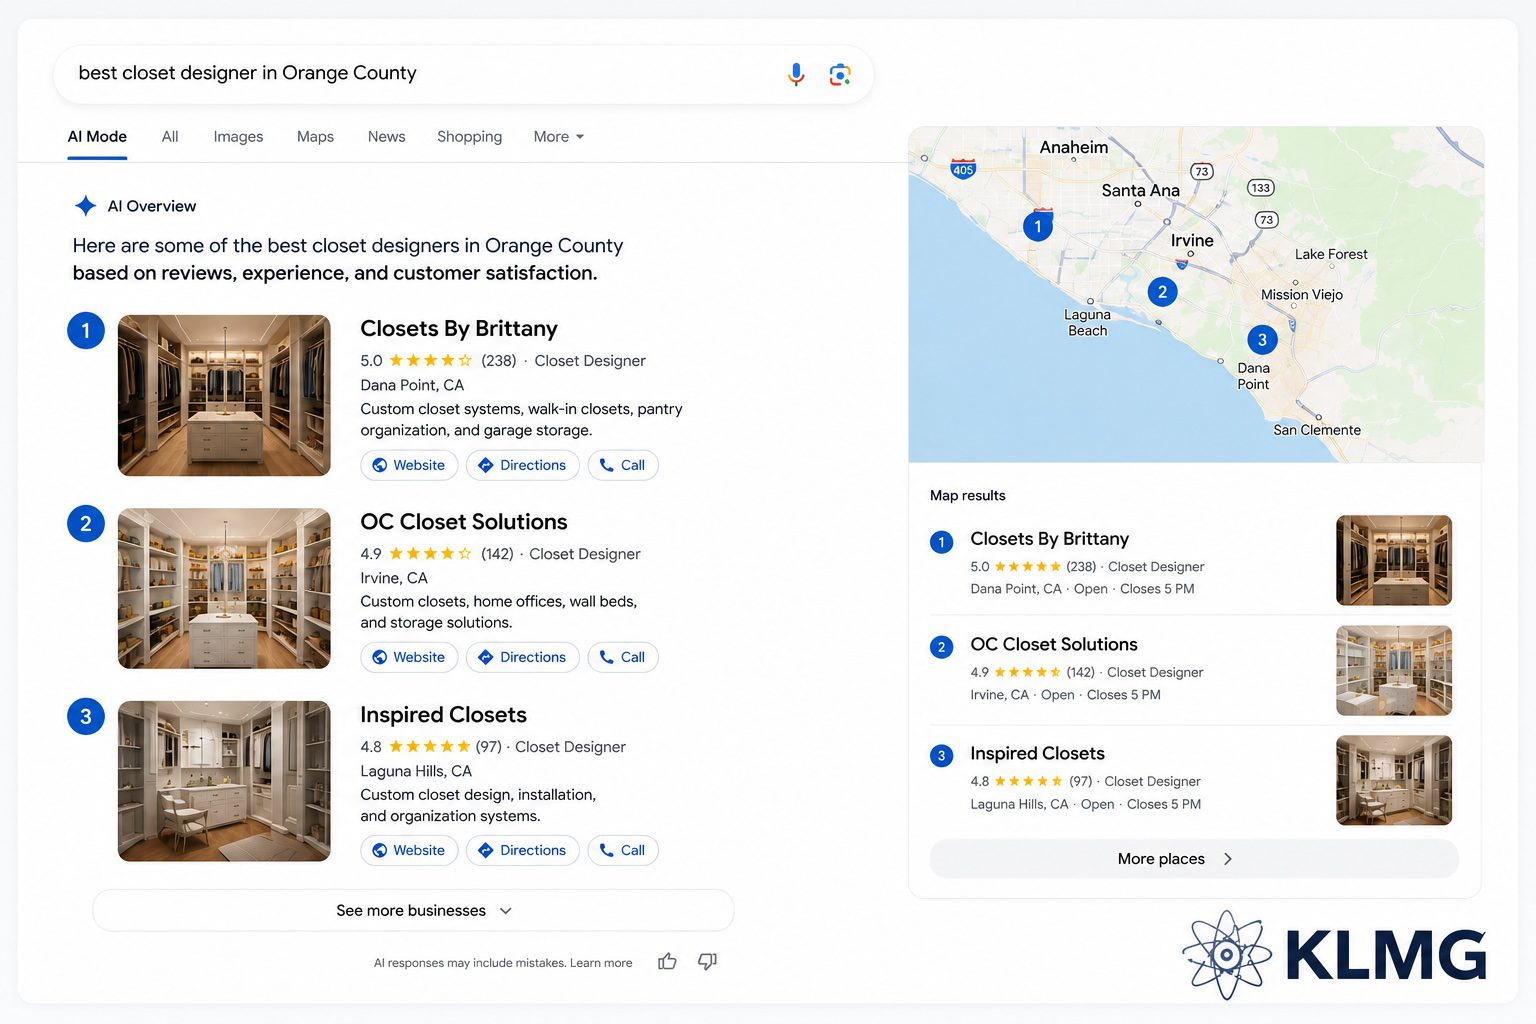The height and width of the screenshot is (1024, 1536).
Task: Click the Learn more link
Action: click(x=601, y=963)
